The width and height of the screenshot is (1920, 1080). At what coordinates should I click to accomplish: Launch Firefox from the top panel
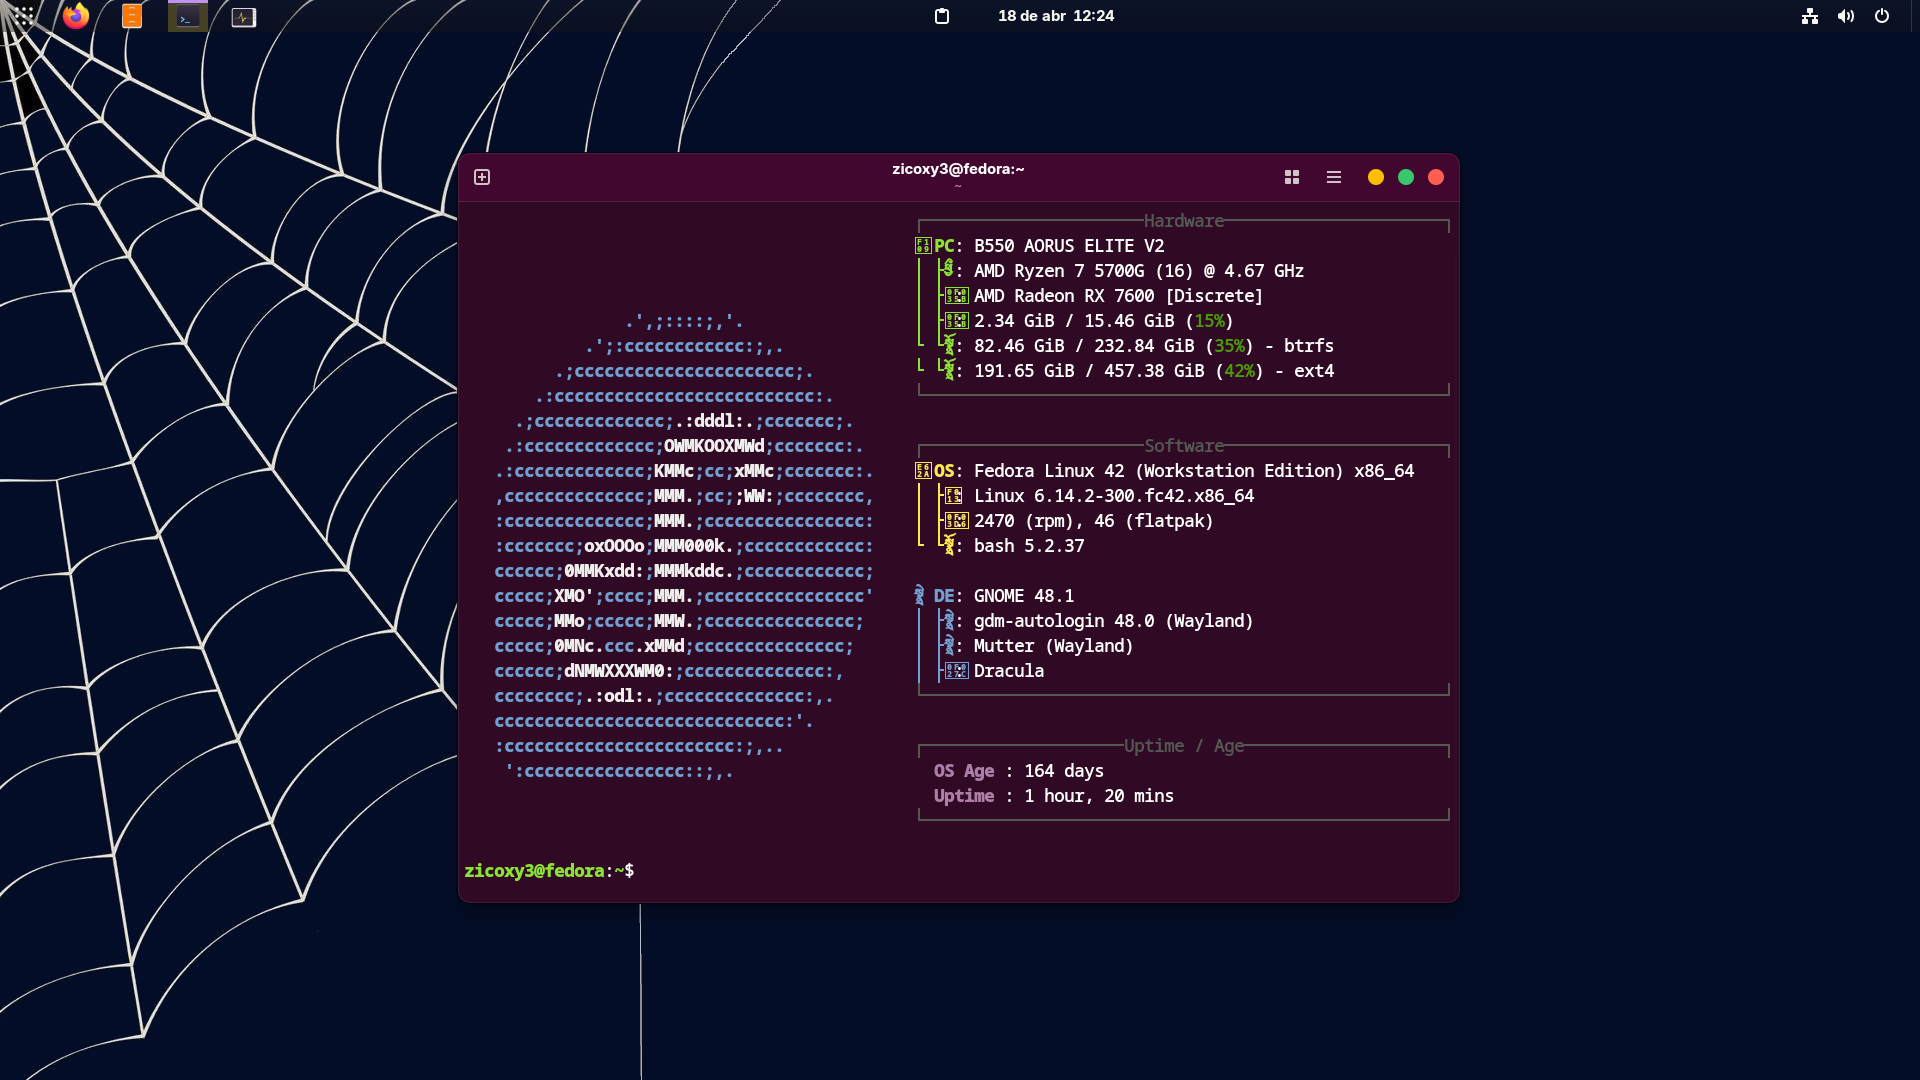(x=76, y=16)
